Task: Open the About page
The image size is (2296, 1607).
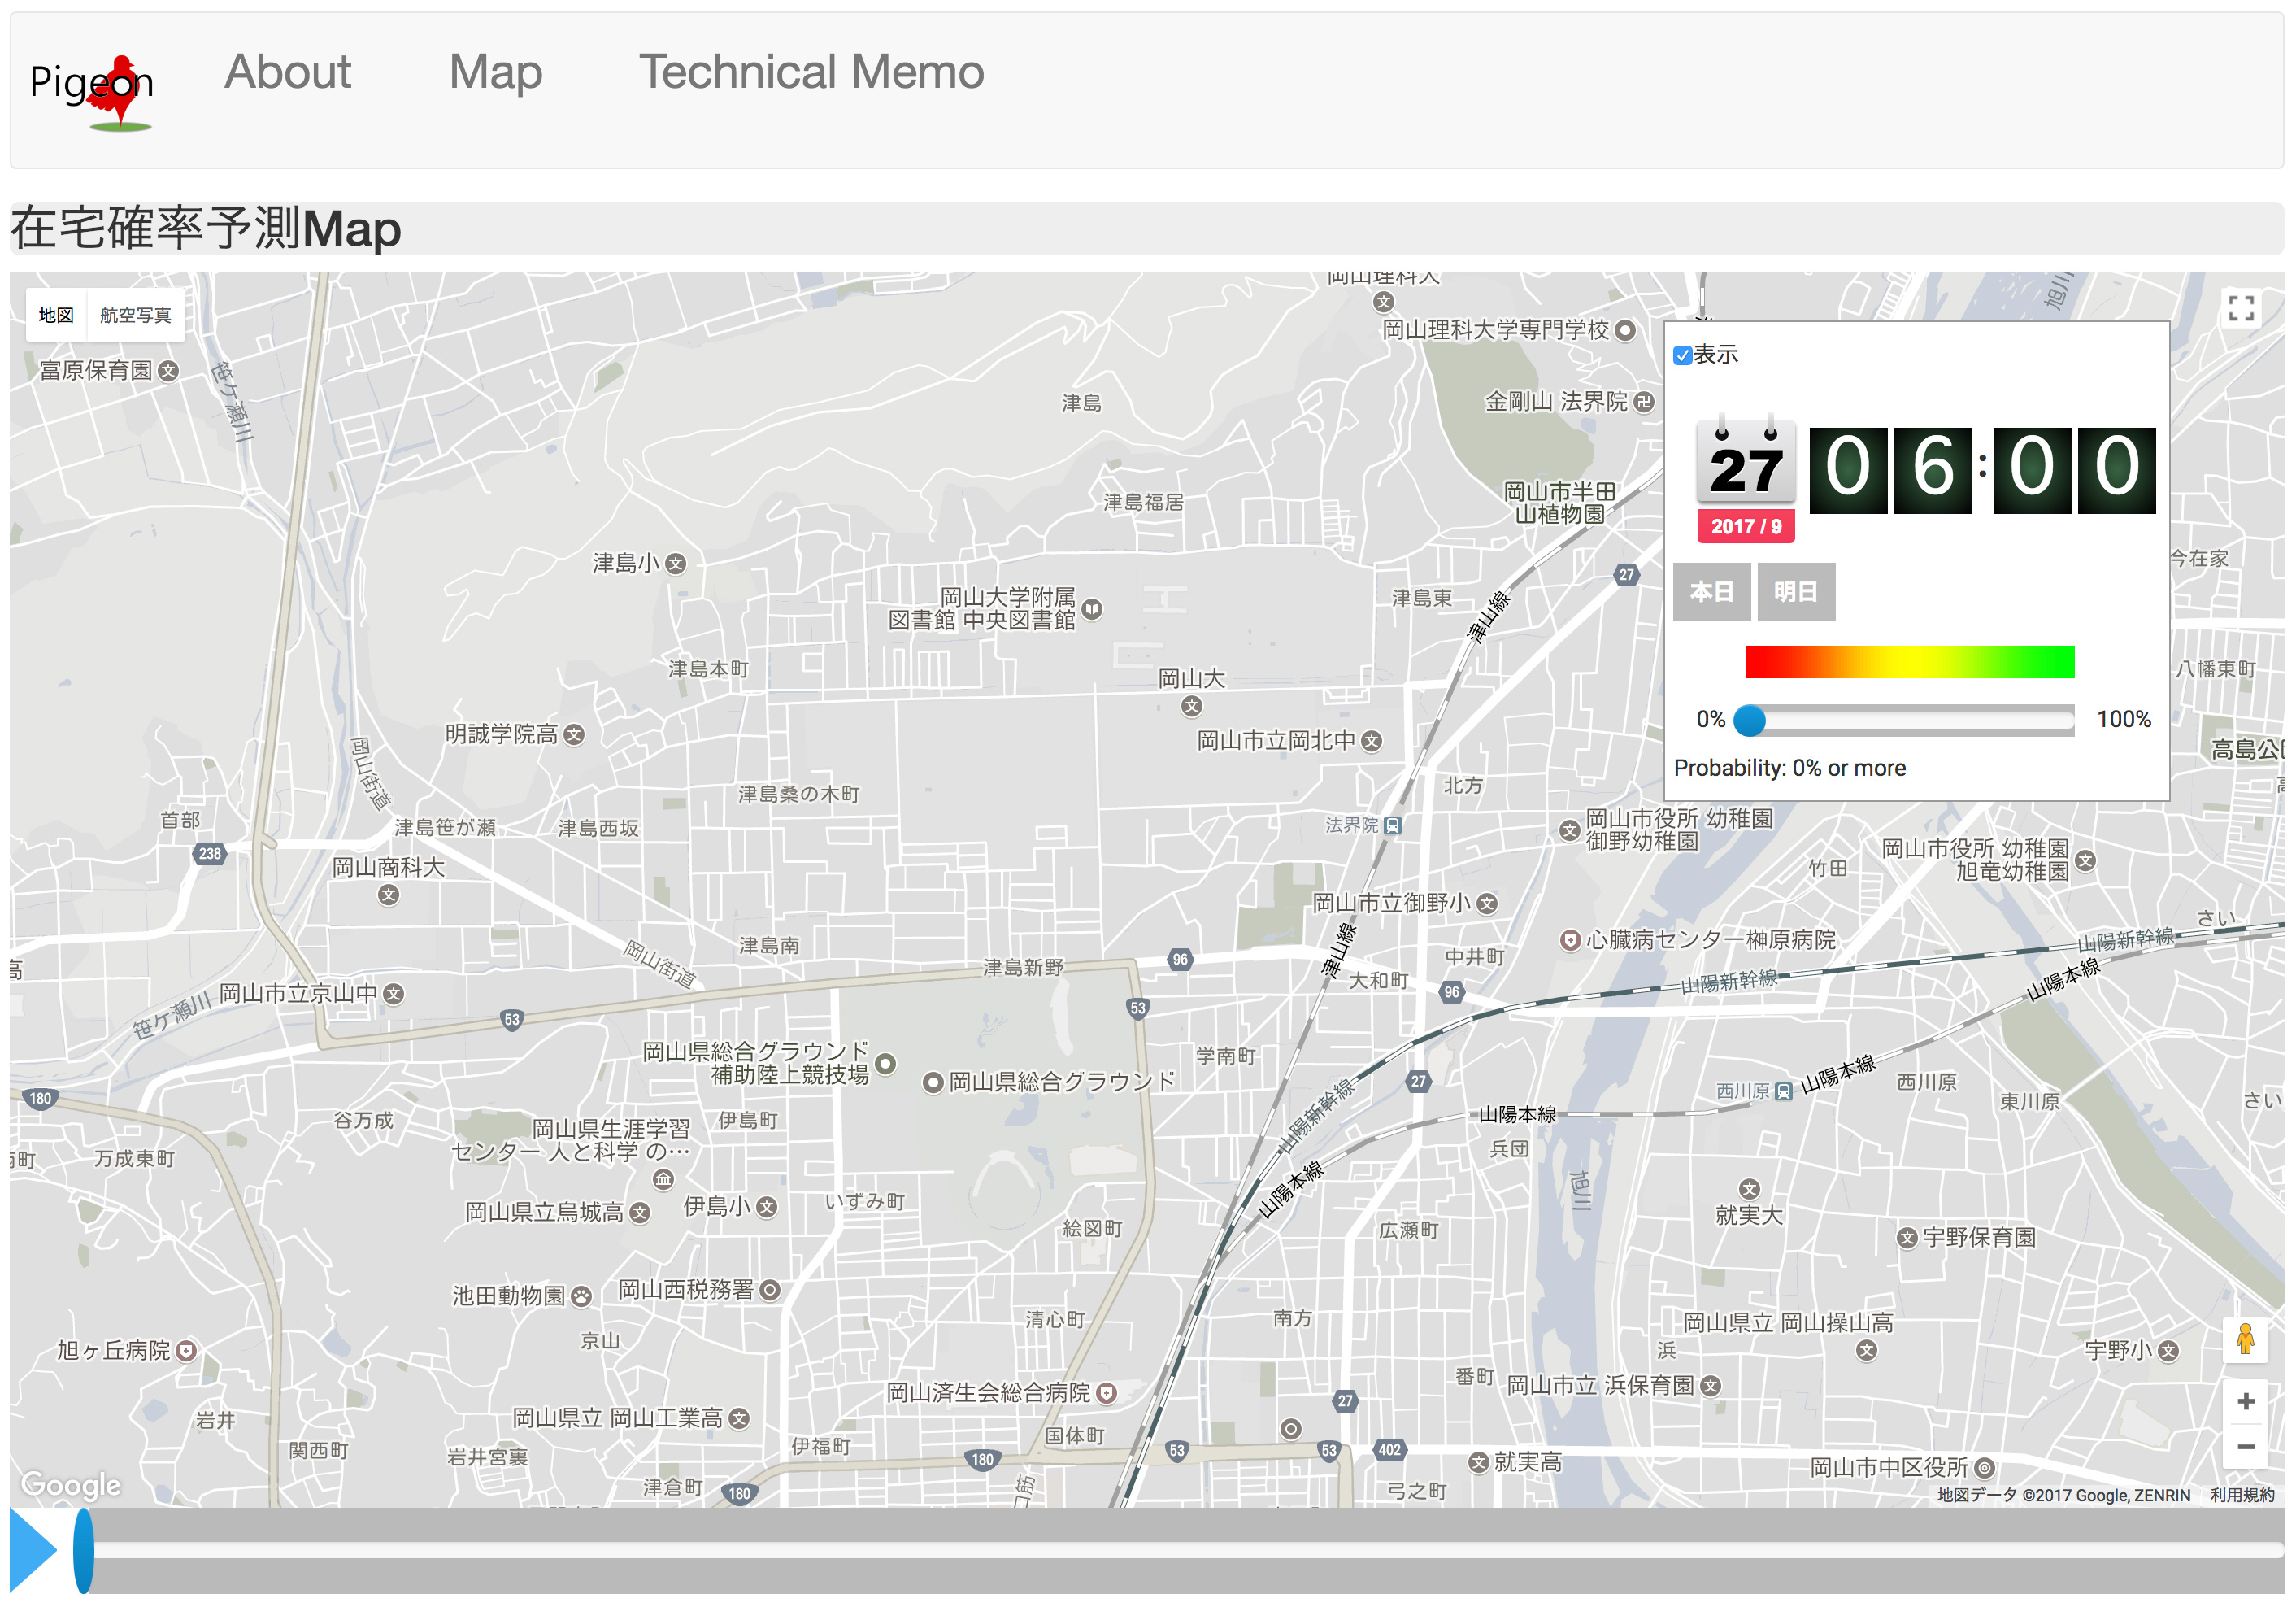Action: tap(288, 72)
